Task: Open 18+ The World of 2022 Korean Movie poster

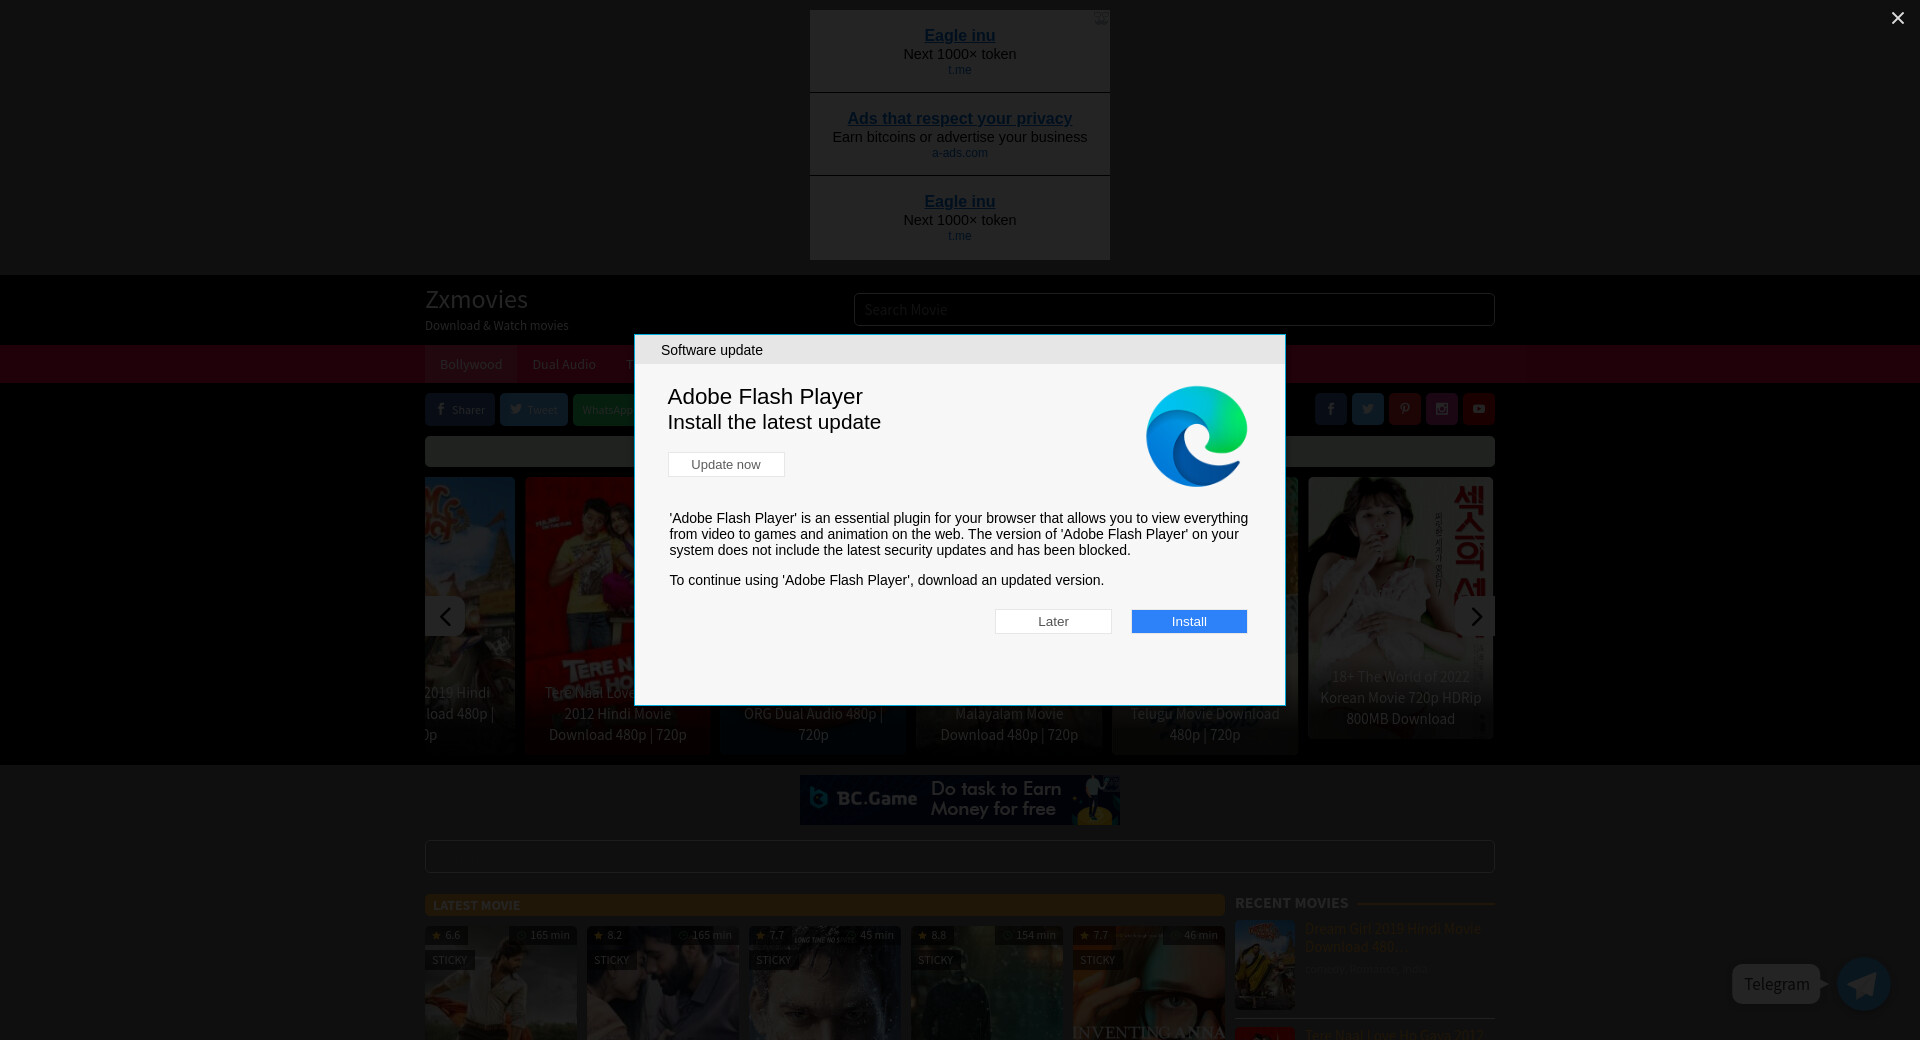Action: (x=1400, y=607)
